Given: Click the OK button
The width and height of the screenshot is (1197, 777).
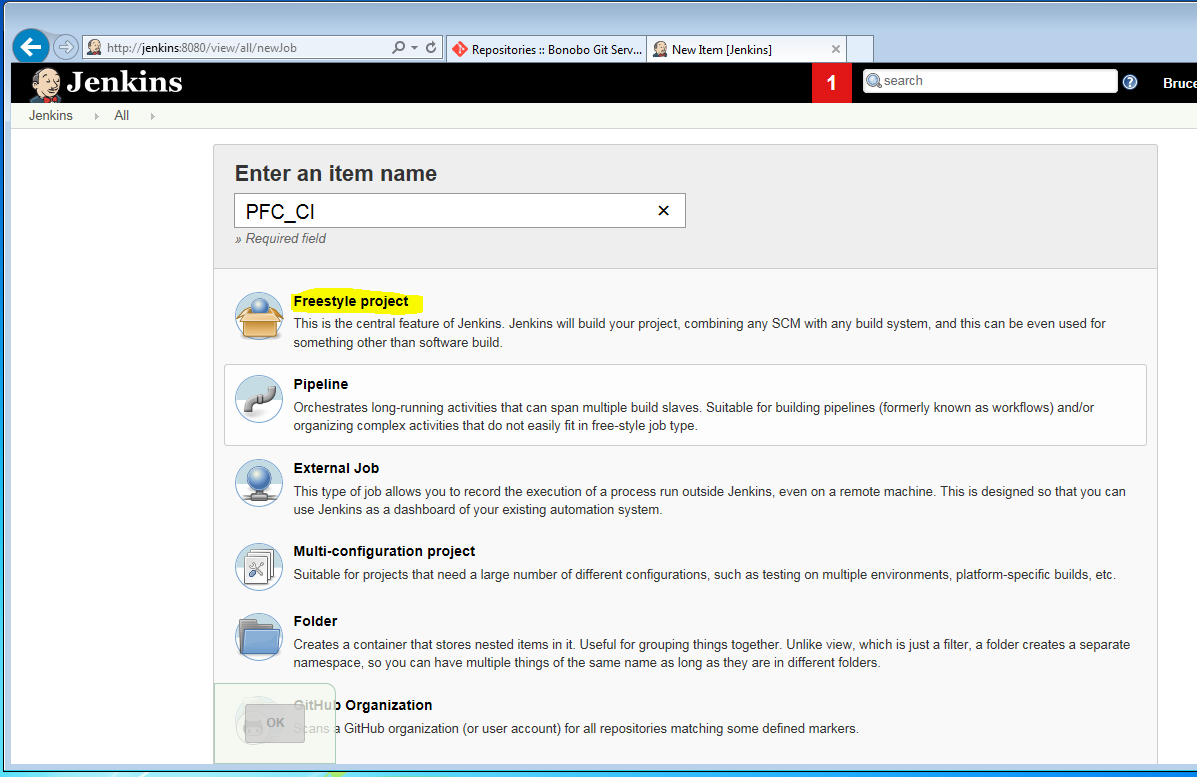Looking at the screenshot, I should pyautogui.click(x=275, y=723).
